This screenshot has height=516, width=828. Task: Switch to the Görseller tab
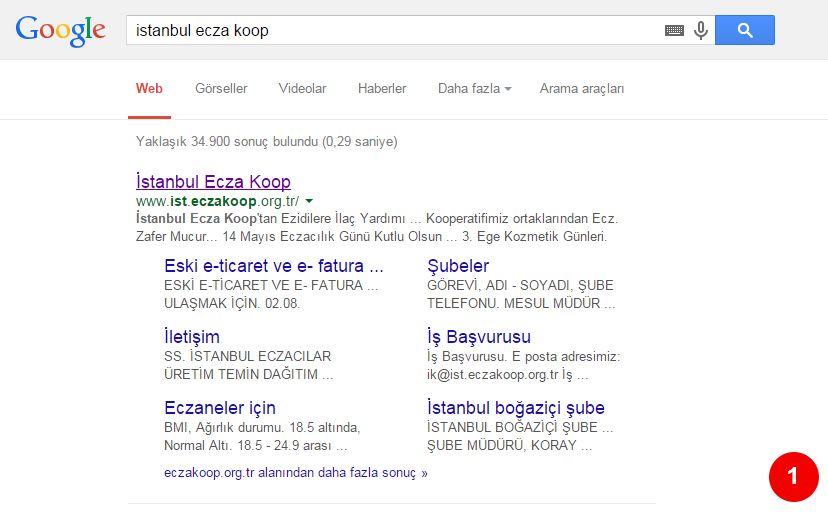221,89
